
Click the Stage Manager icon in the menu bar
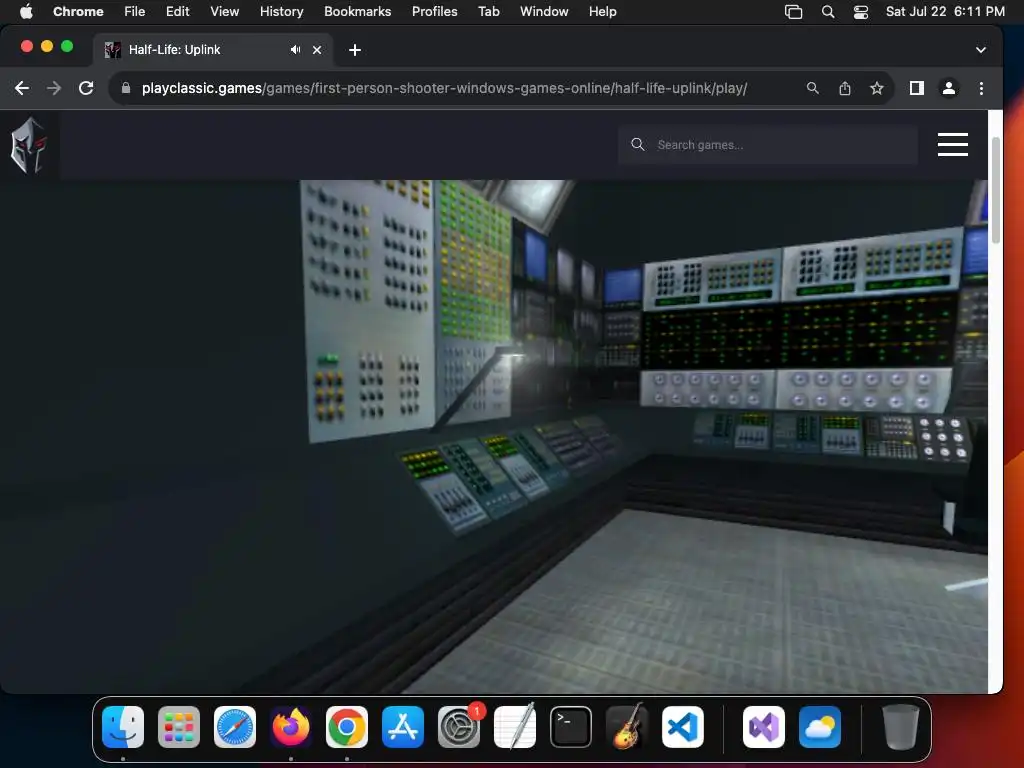tap(793, 12)
